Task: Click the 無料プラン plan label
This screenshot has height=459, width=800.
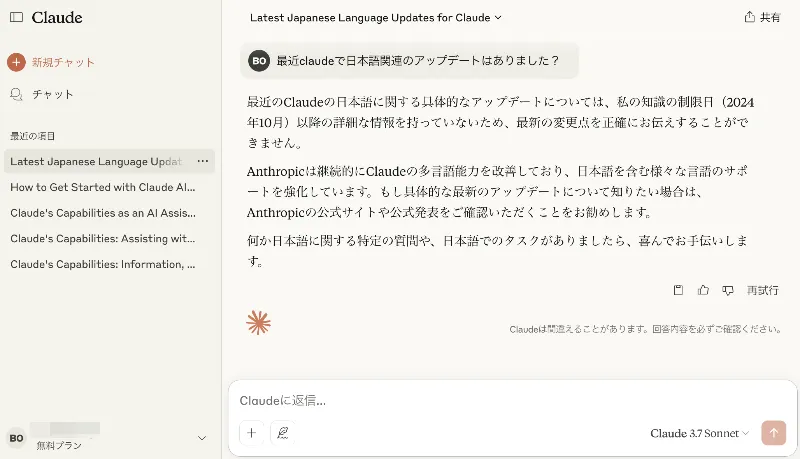Action: (x=59, y=445)
